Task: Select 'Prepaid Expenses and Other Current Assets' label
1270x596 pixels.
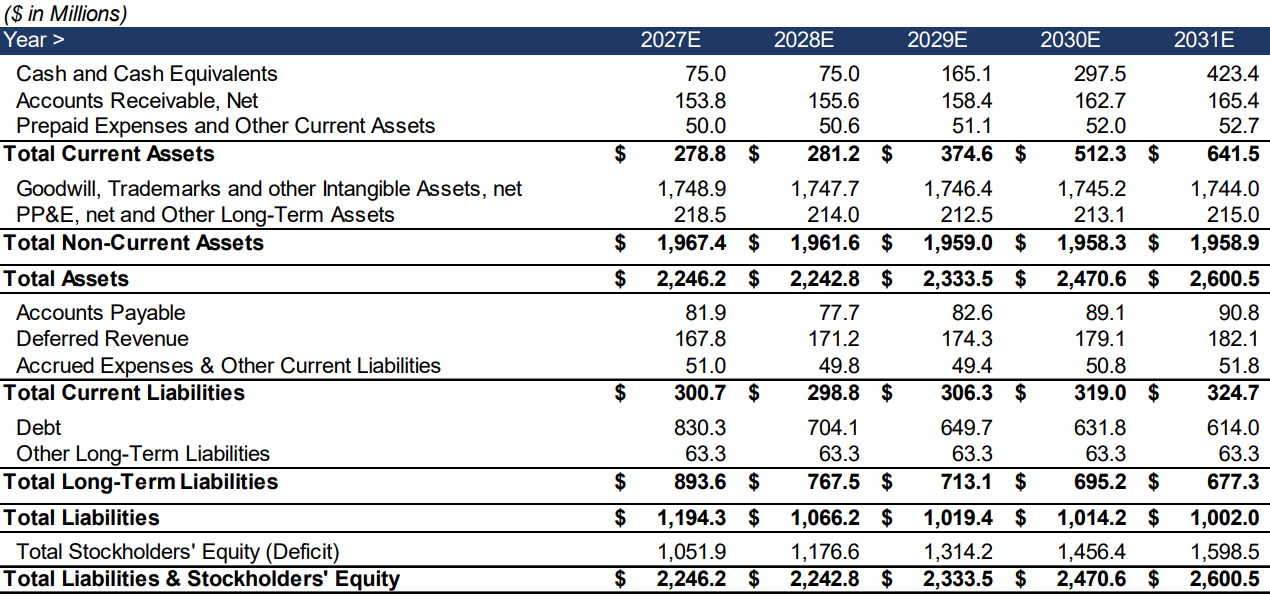Action: click(x=226, y=126)
